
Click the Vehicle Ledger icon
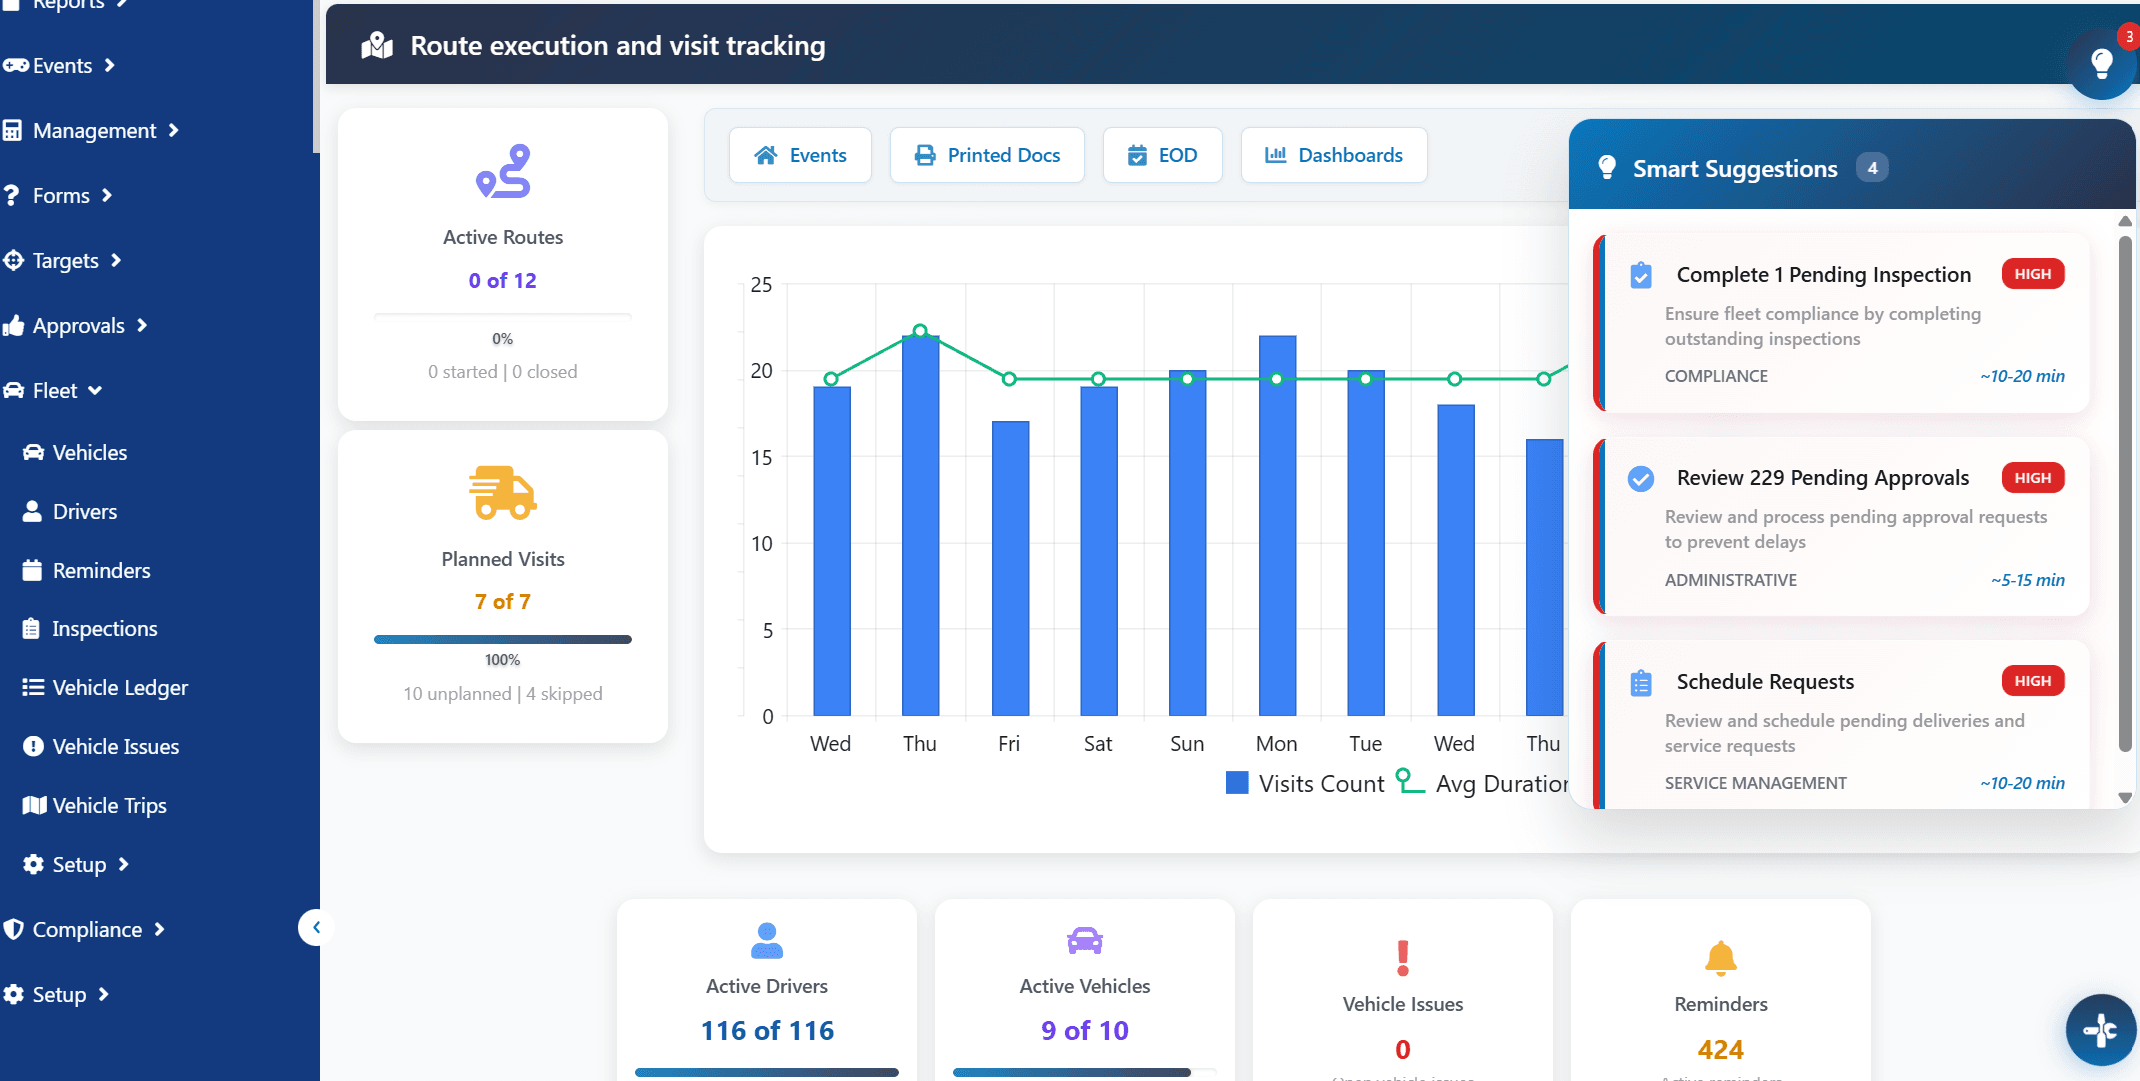(x=33, y=687)
